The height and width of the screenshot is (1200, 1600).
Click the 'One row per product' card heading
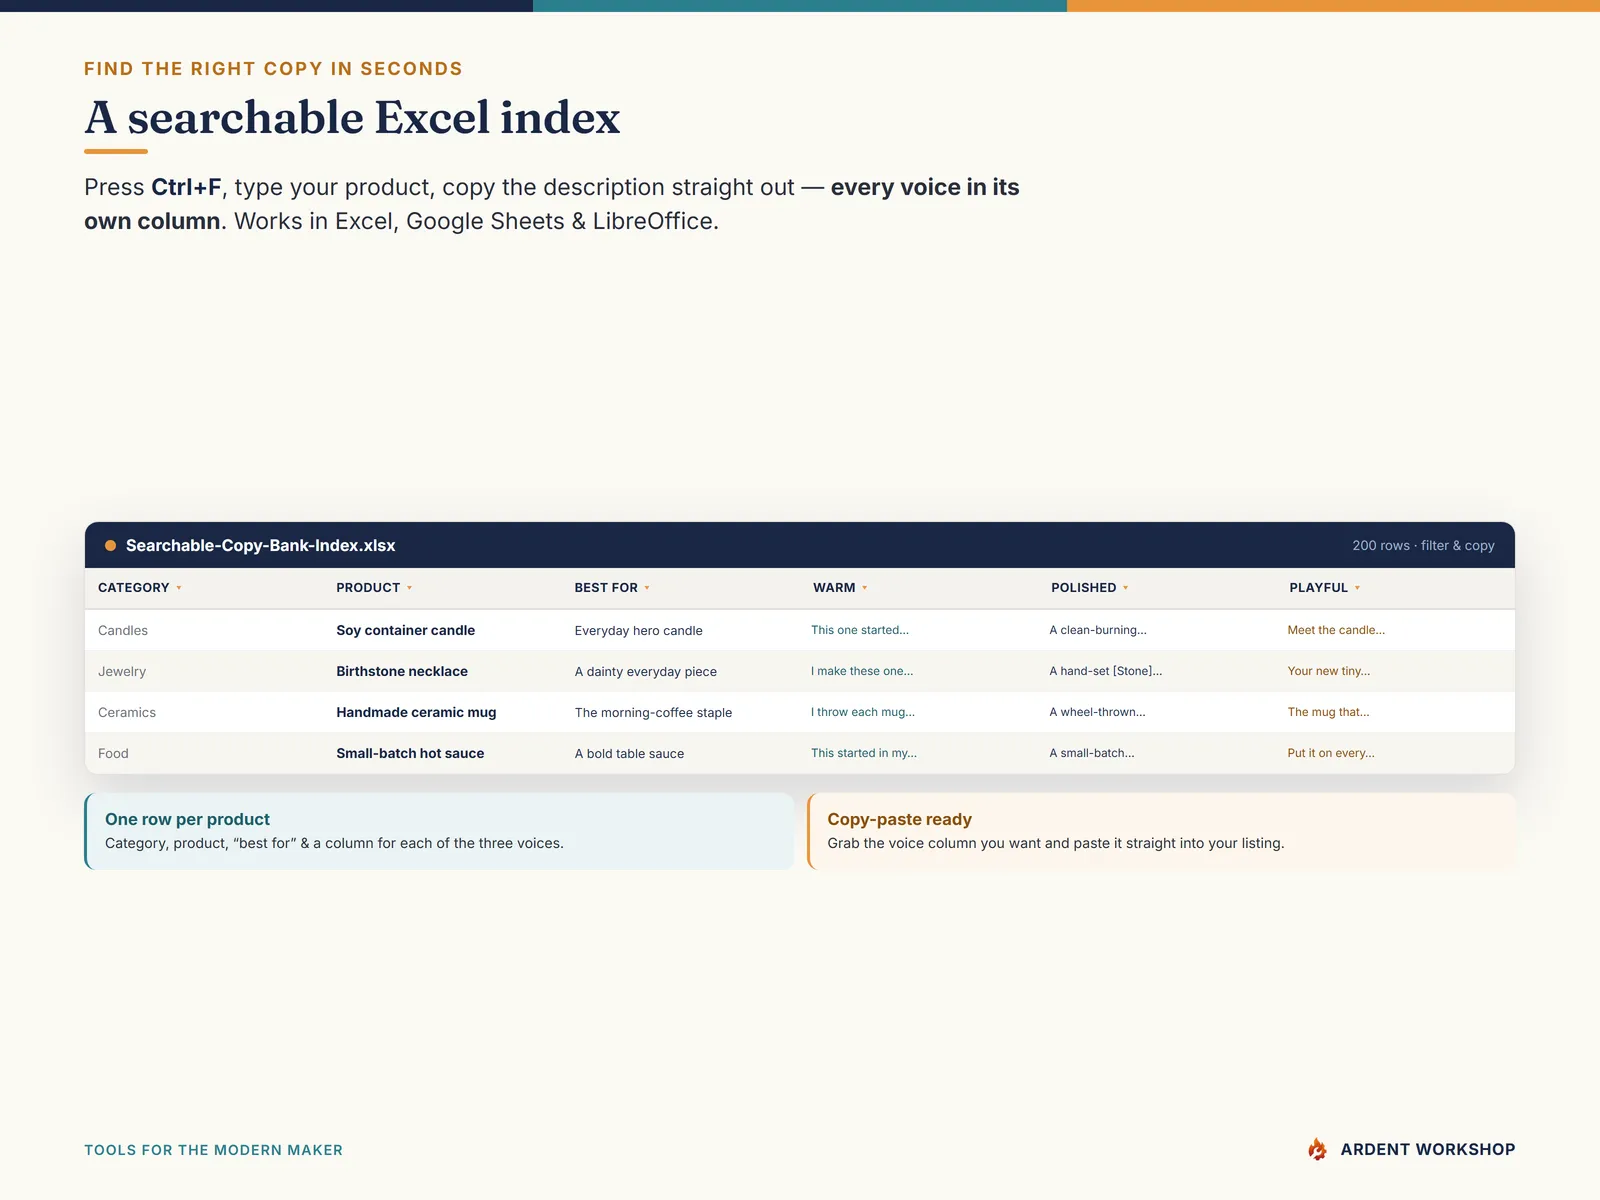[x=187, y=819]
